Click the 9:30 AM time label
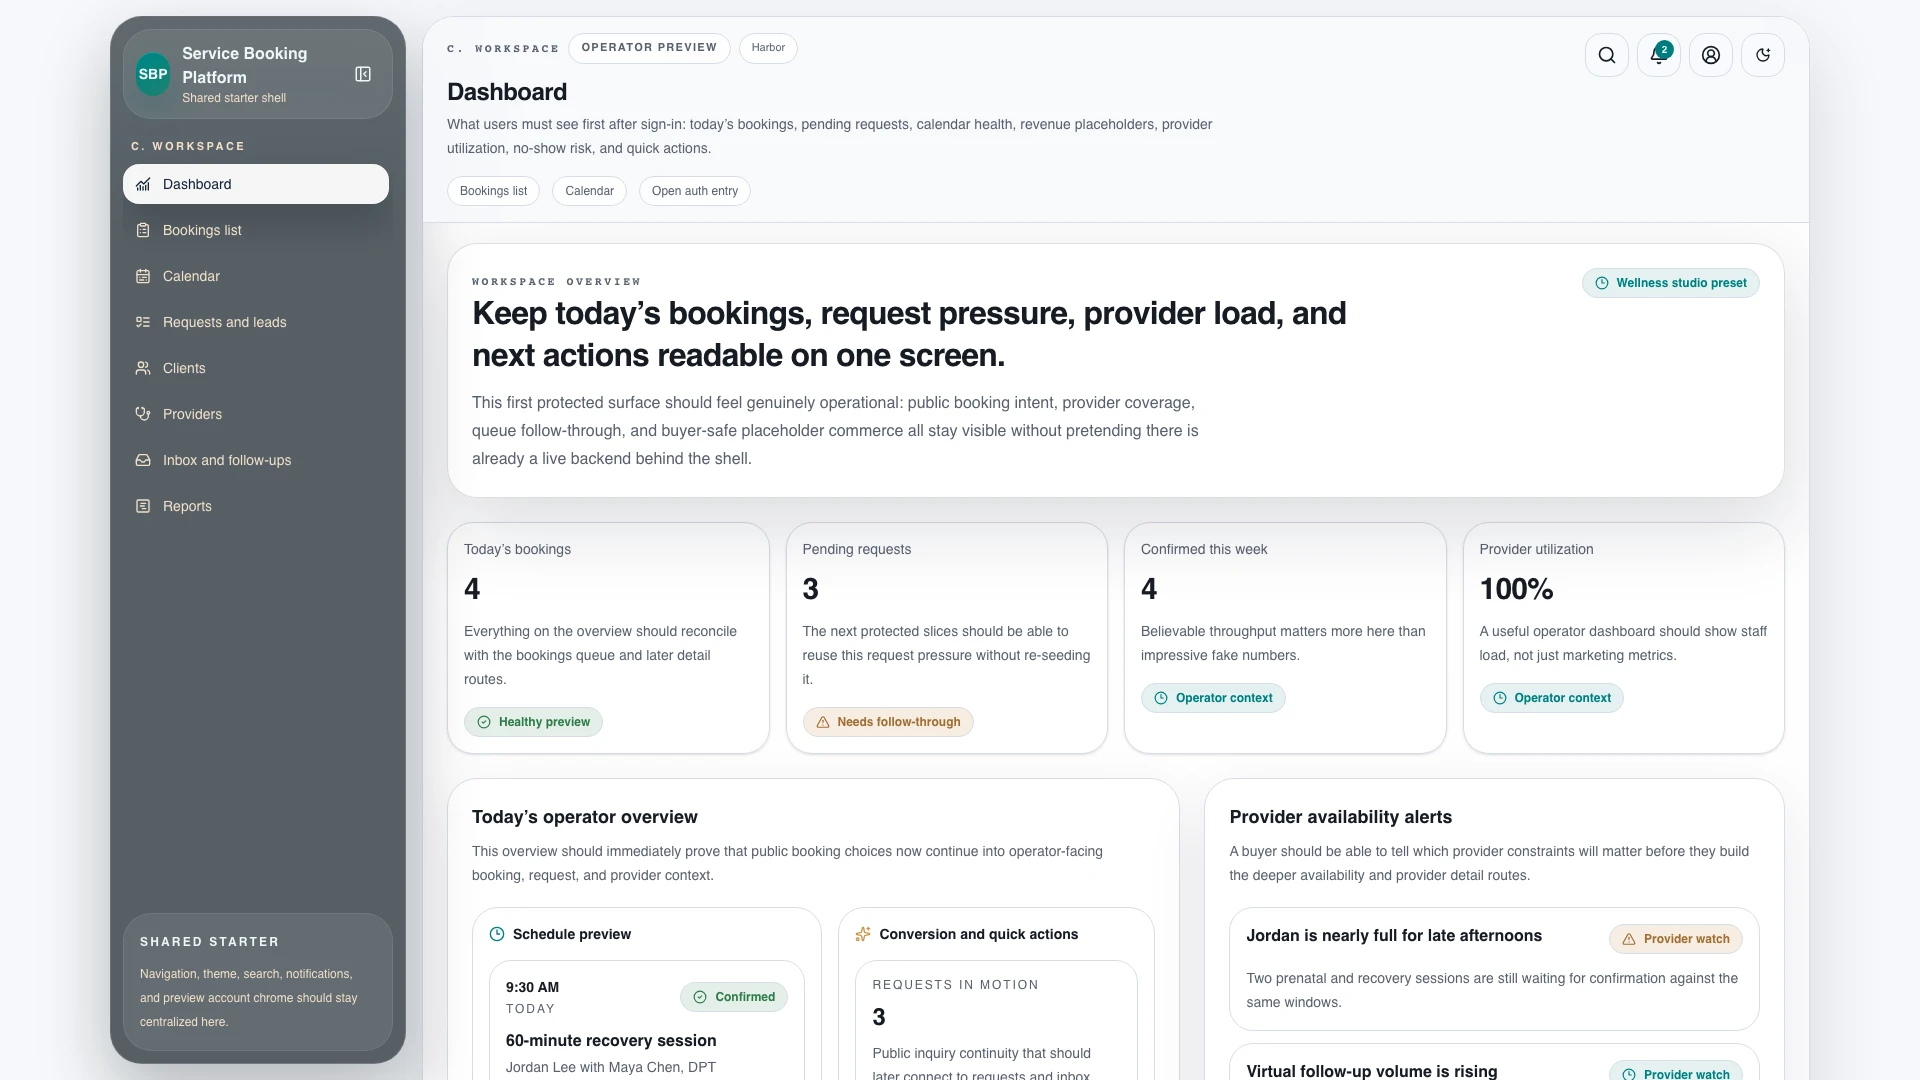Image resolution: width=1920 pixels, height=1080 pixels. click(532, 987)
